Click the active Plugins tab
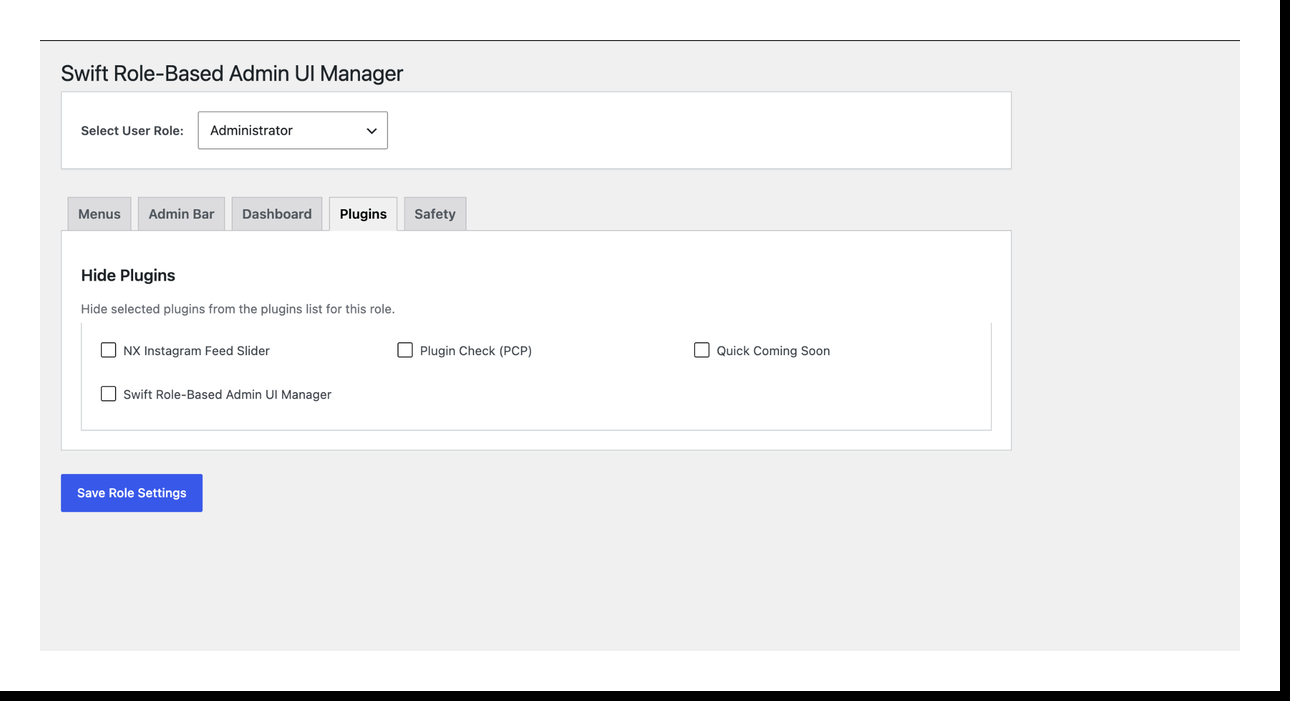This screenshot has height=701, width=1290. point(362,213)
